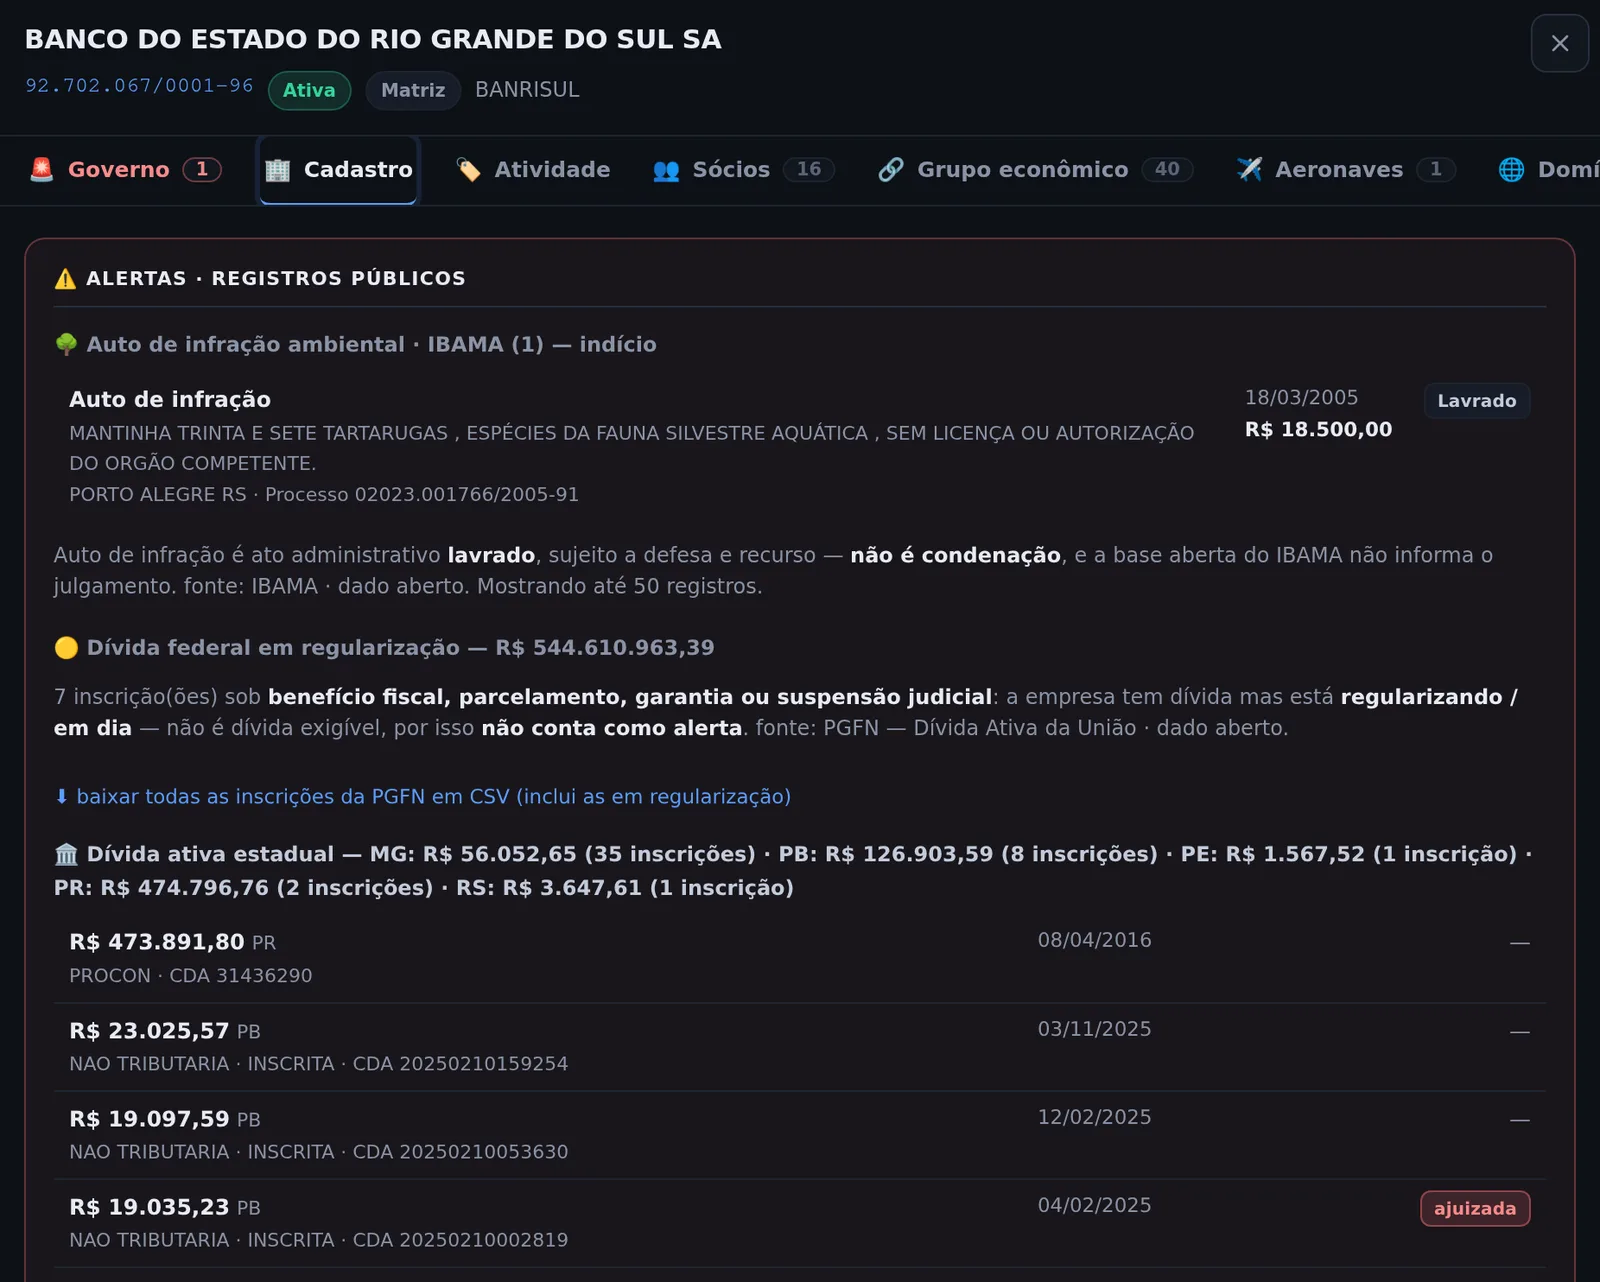Click the date 04/02/2025
The width and height of the screenshot is (1600, 1282).
pyautogui.click(x=1094, y=1205)
